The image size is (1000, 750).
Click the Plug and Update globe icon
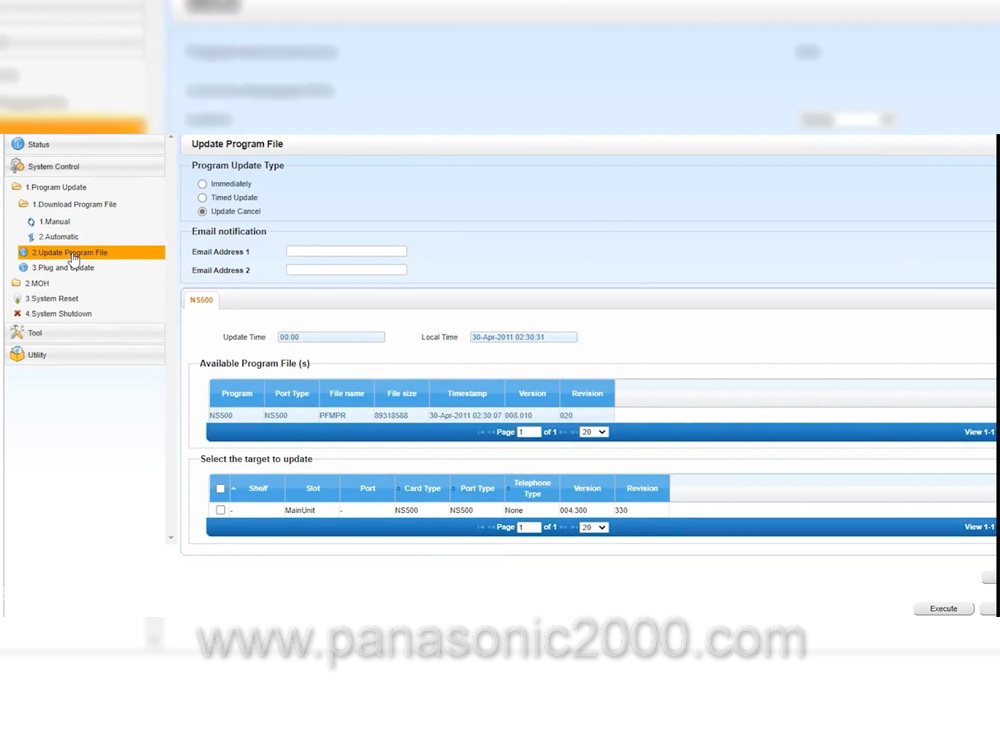(x=24, y=267)
